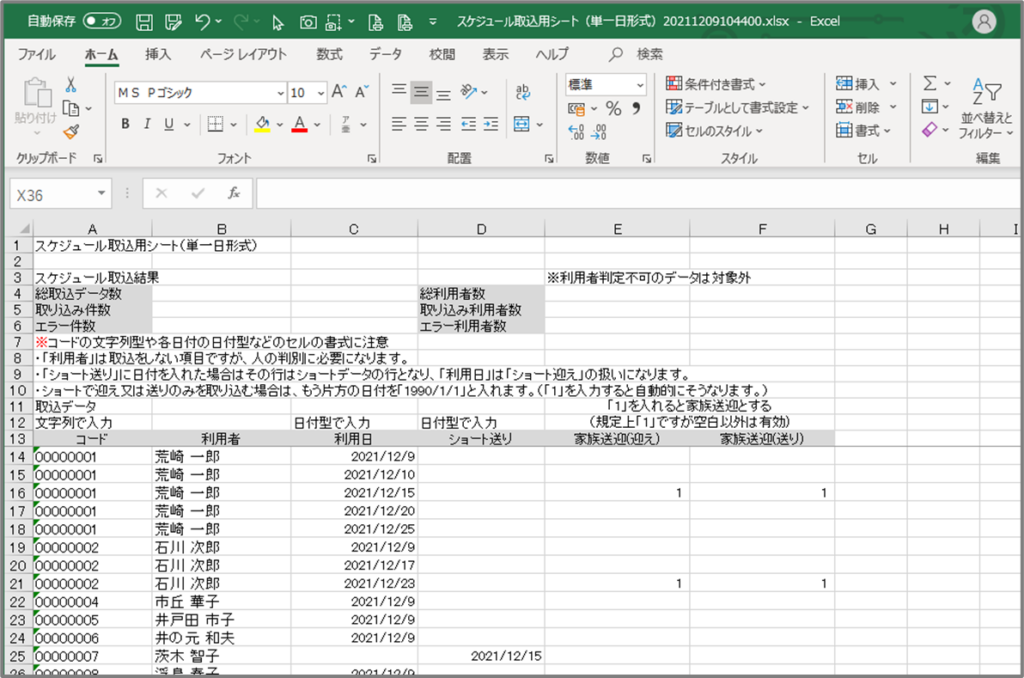Open the ファイル tab
Image resolution: width=1024 pixels, height=678 pixels.
(x=37, y=54)
